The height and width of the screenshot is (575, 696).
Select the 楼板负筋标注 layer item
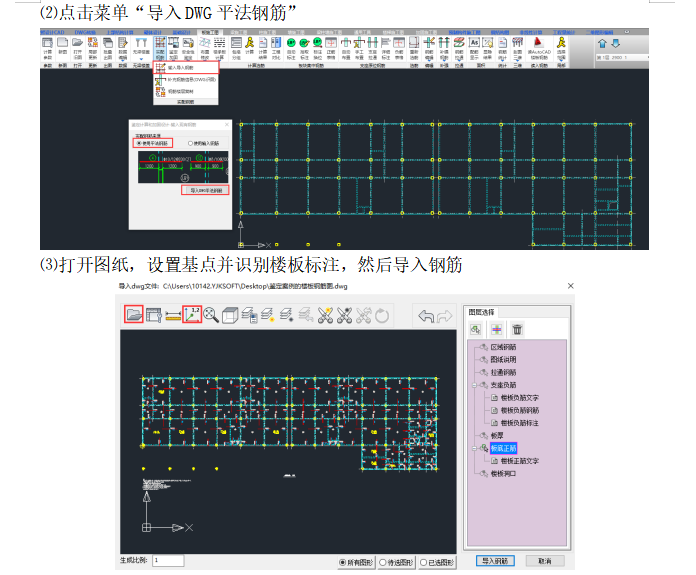519,423
